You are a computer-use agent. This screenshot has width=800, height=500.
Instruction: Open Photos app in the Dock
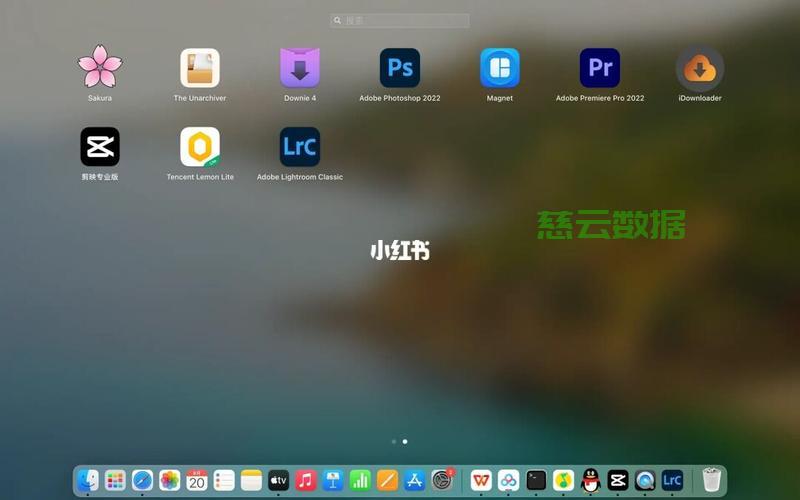tap(170, 481)
